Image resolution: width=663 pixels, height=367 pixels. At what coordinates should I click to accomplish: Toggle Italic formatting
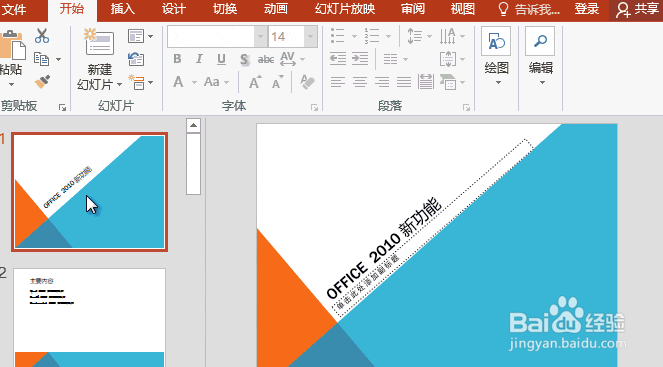[199, 59]
